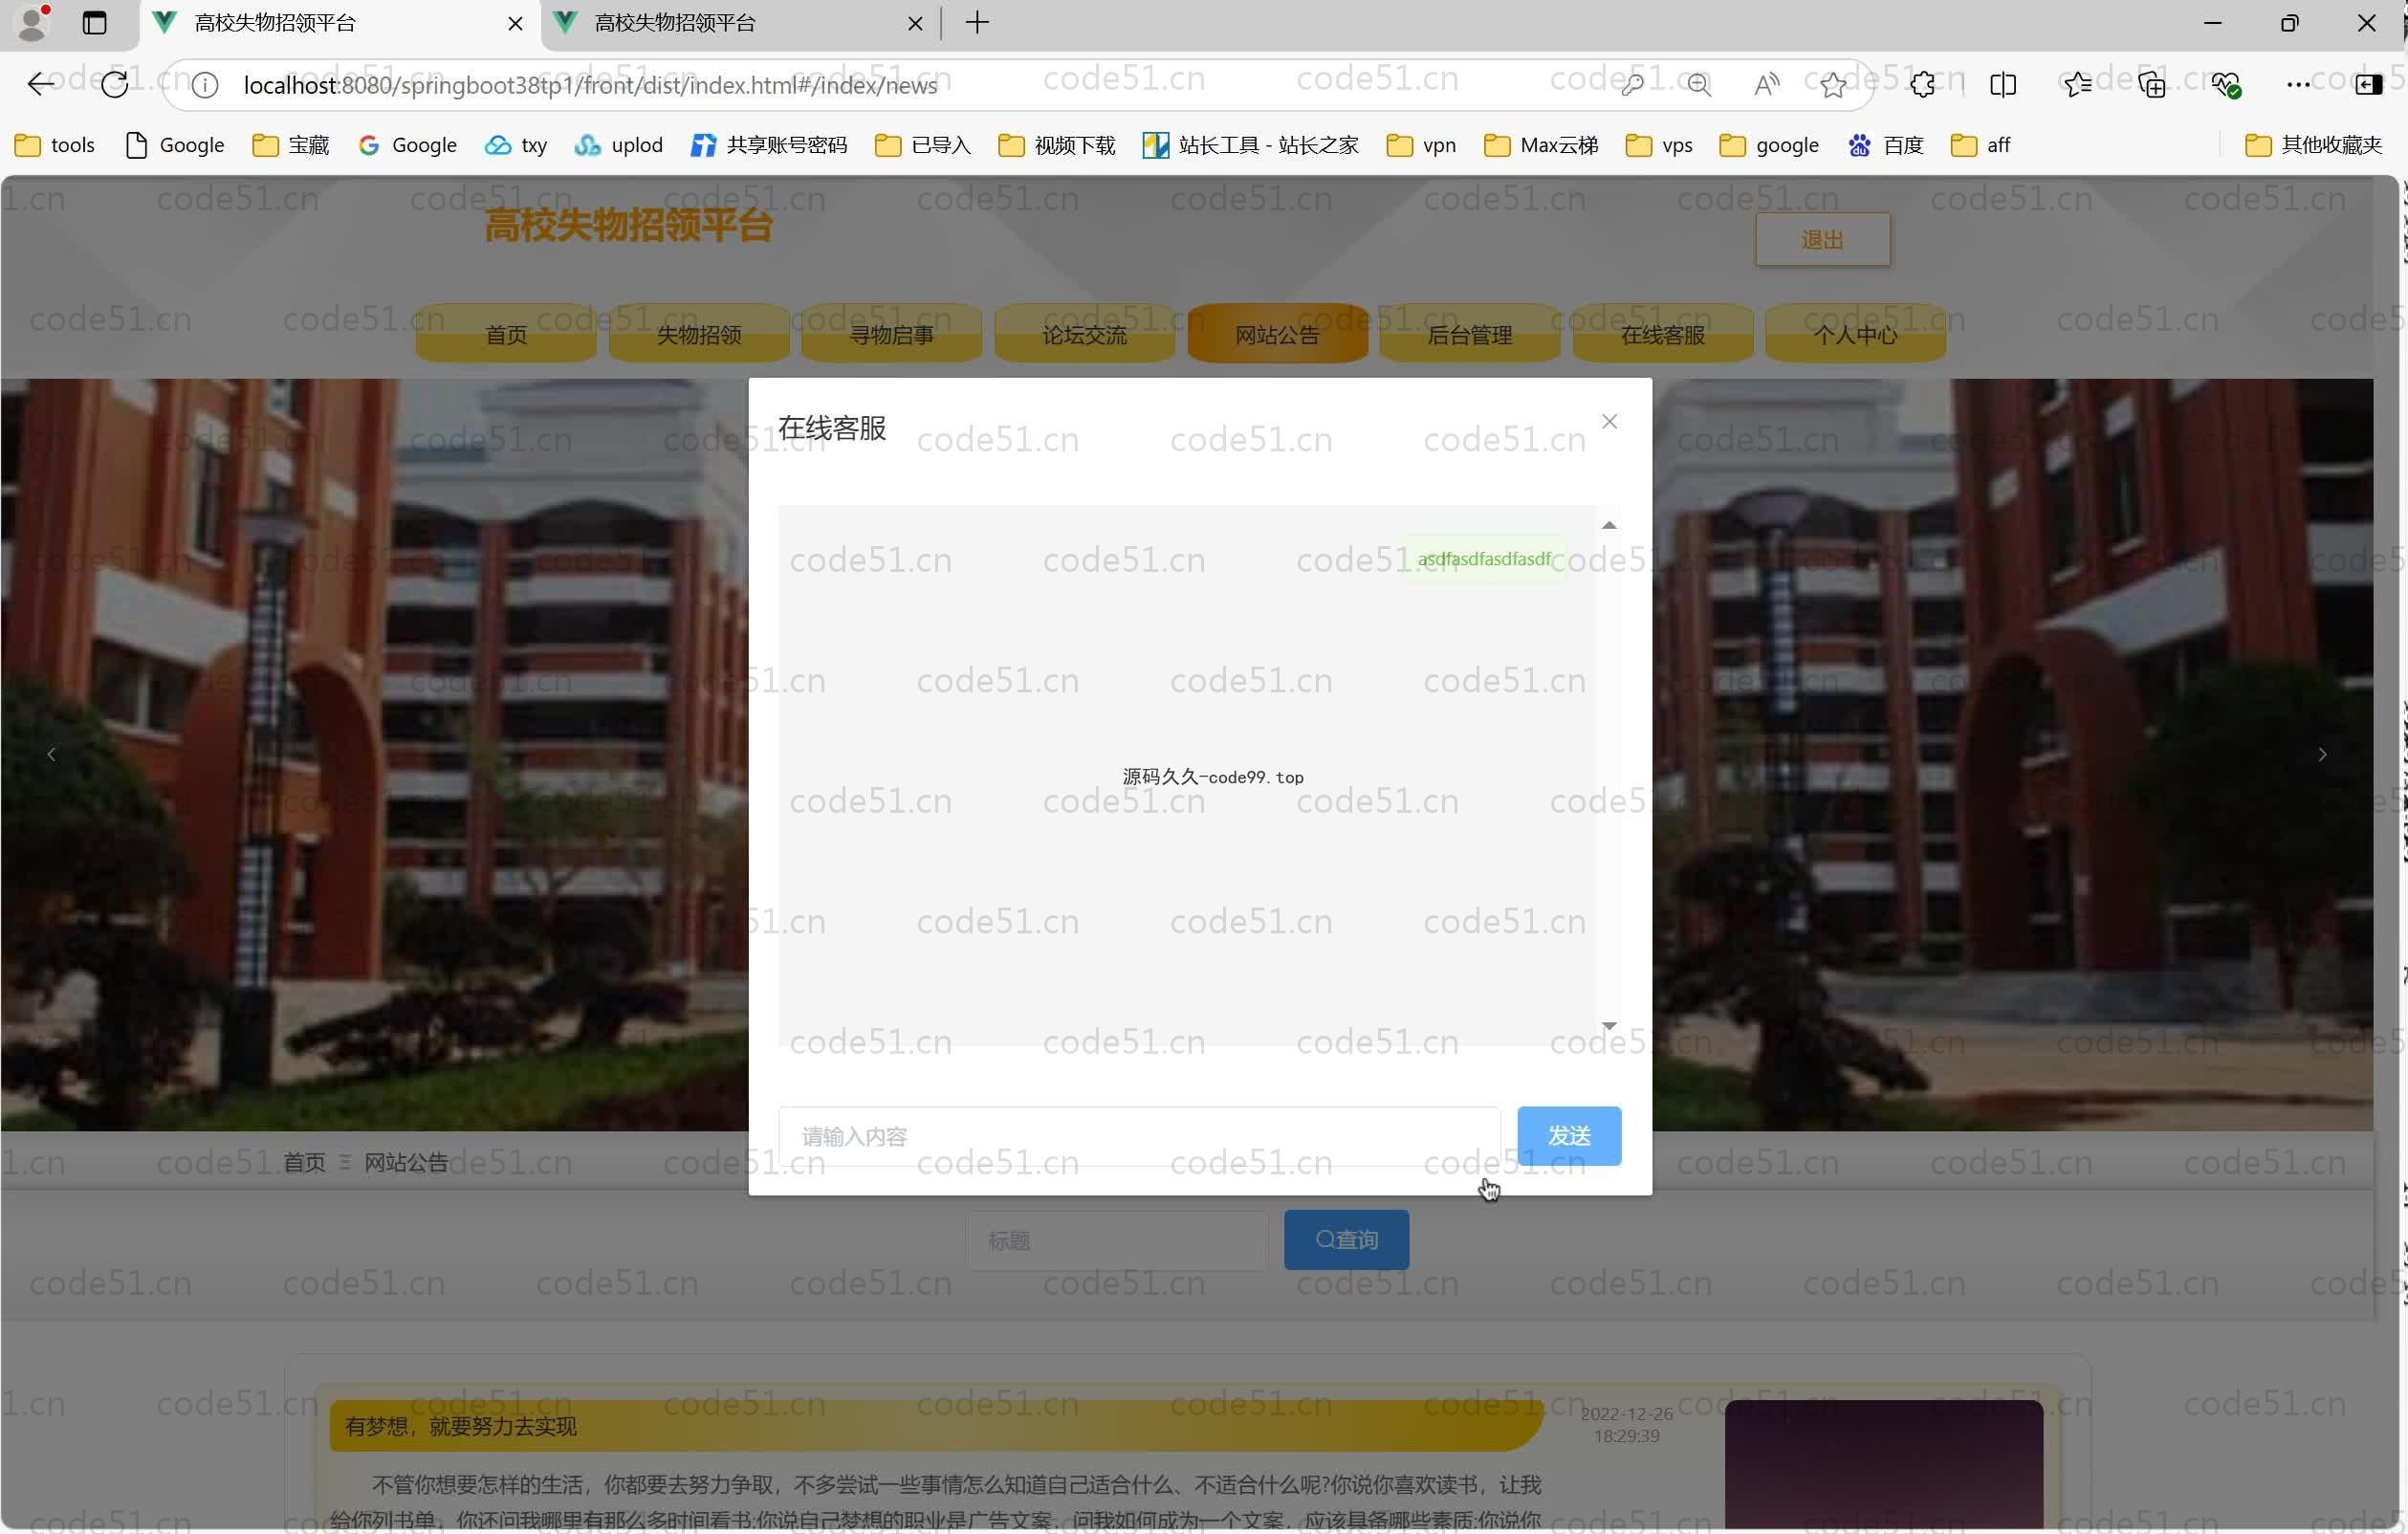Viewport: 2408px width, 1534px height.
Task: Open browser essentials heart icon
Action: (2226, 85)
